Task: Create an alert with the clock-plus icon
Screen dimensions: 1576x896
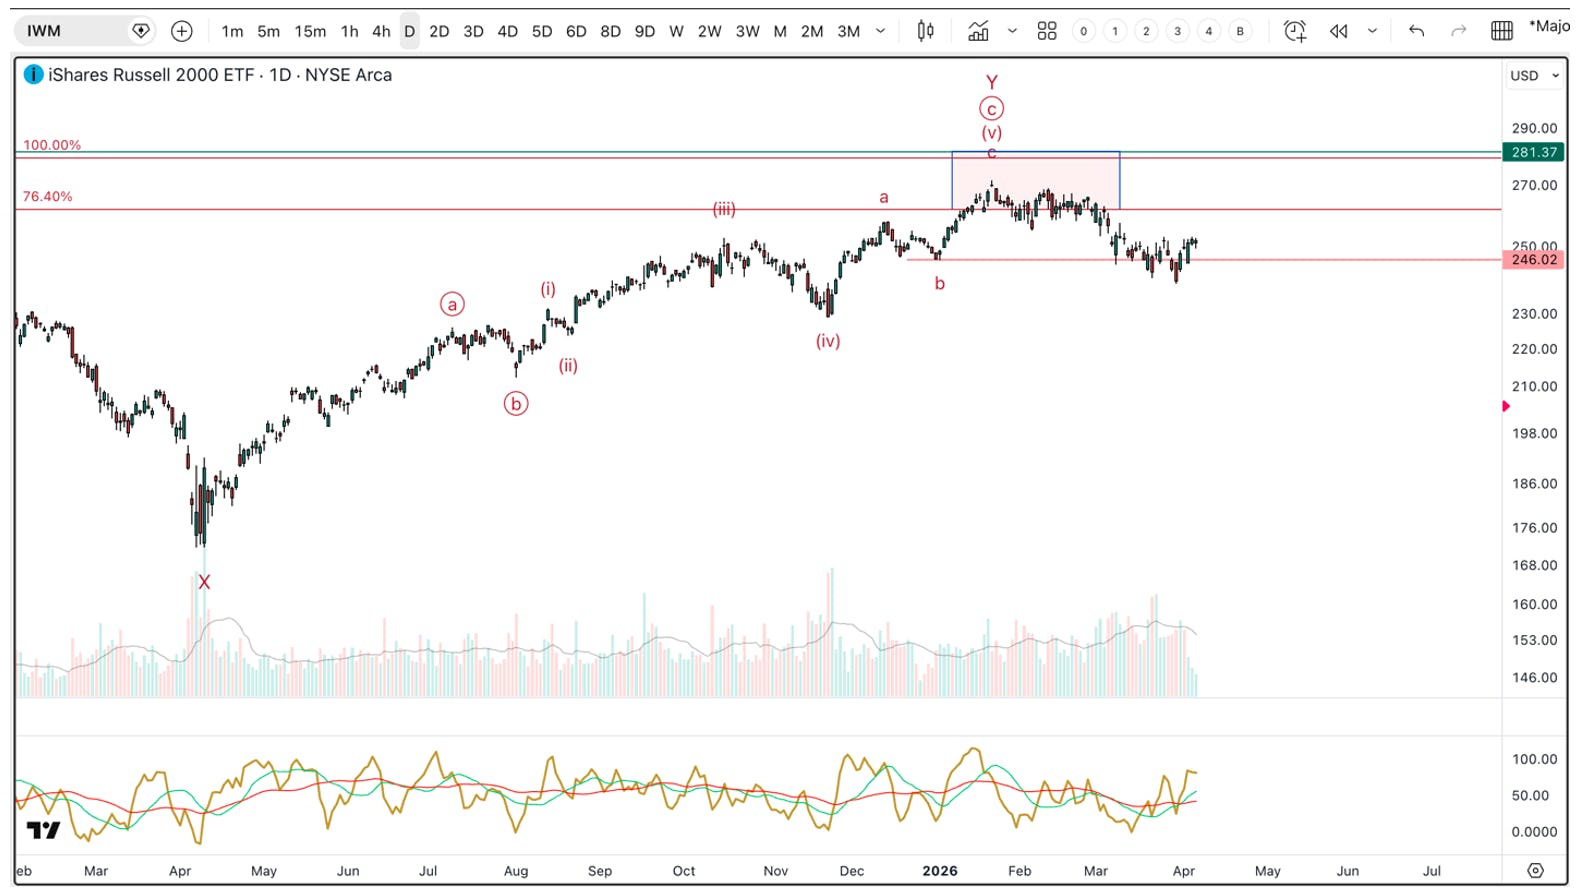Action: pos(1295,31)
